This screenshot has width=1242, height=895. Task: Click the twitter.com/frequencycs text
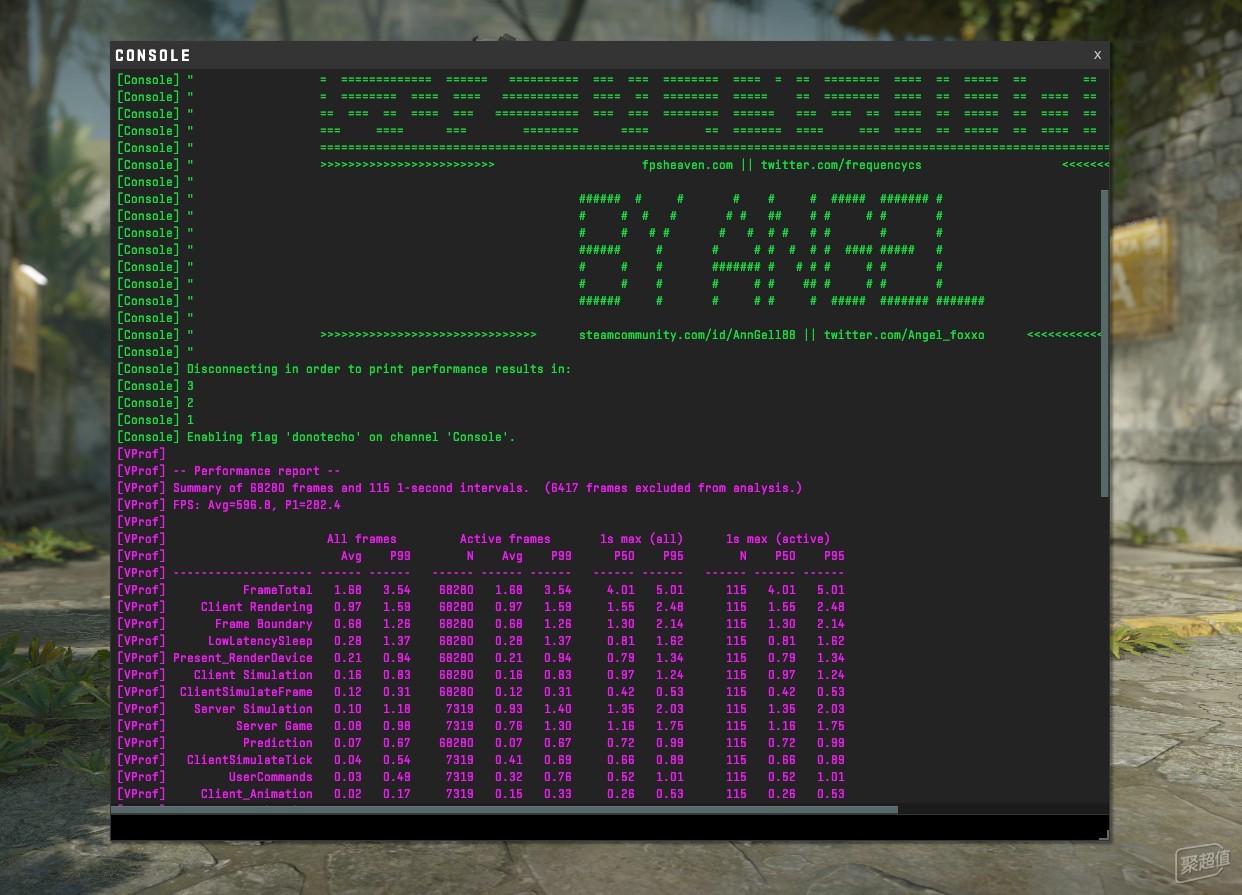tap(841, 165)
